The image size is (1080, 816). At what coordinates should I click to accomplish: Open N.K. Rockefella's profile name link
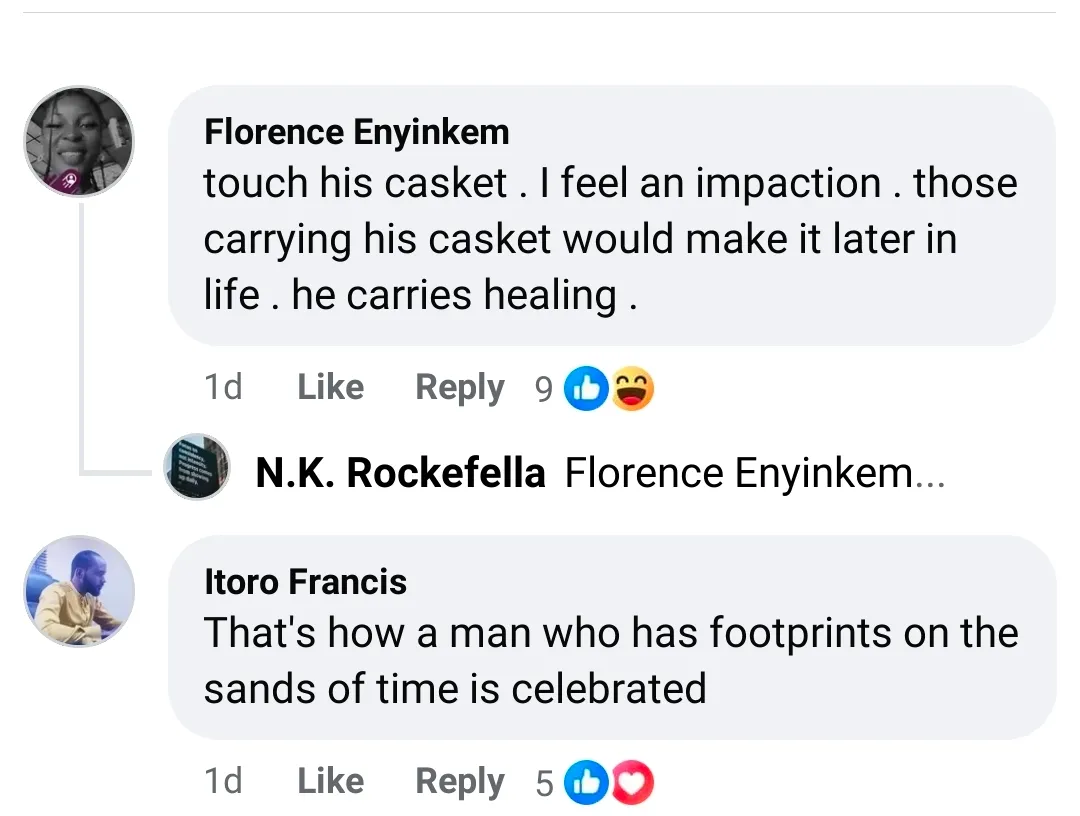(400, 473)
